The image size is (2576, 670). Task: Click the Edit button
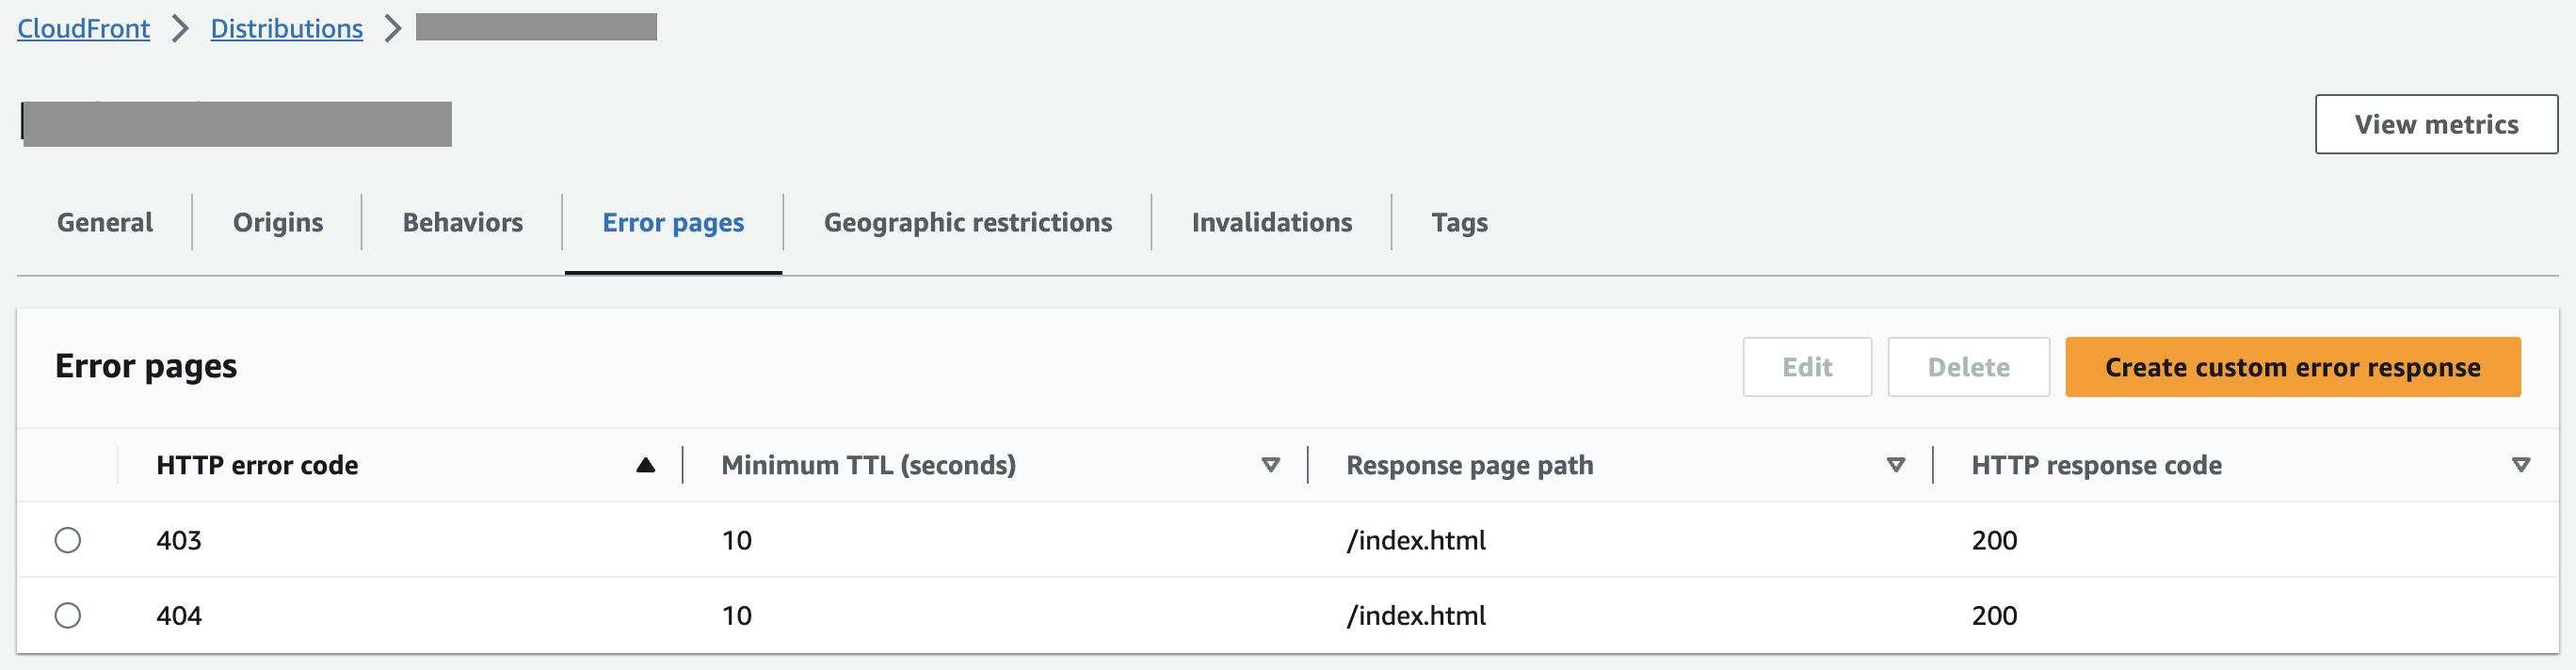pos(1806,367)
